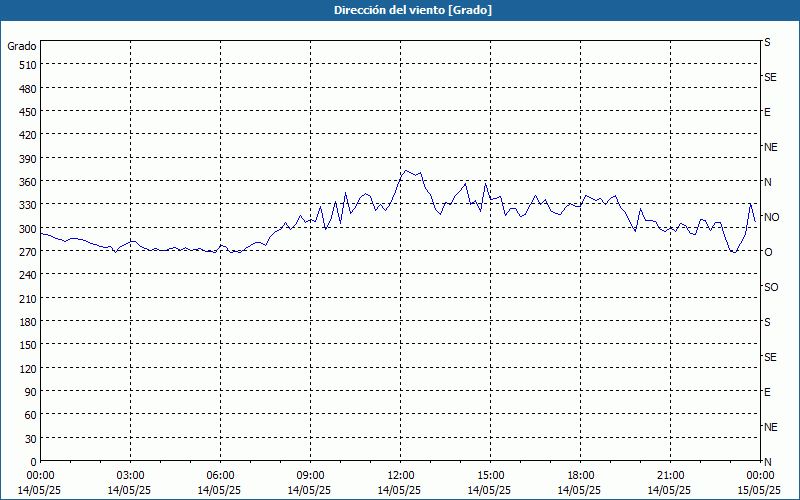Viewport: 800px width, 500px height.
Task: Click the 14/05/25 date under 18:00
Action: click(579, 490)
